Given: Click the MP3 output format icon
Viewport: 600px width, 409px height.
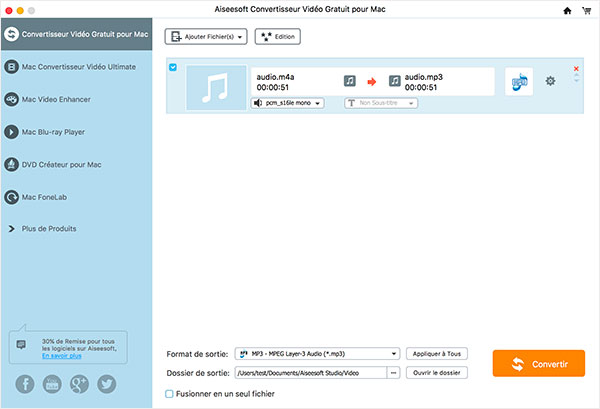Looking at the screenshot, I should 518,81.
